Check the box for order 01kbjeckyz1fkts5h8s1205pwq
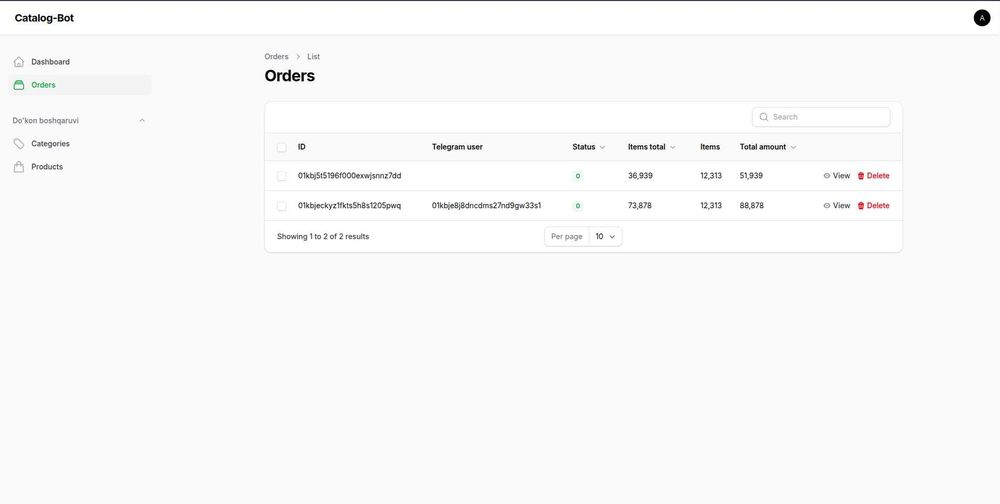Viewport: 1000px width, 504px height. [281, 205]
